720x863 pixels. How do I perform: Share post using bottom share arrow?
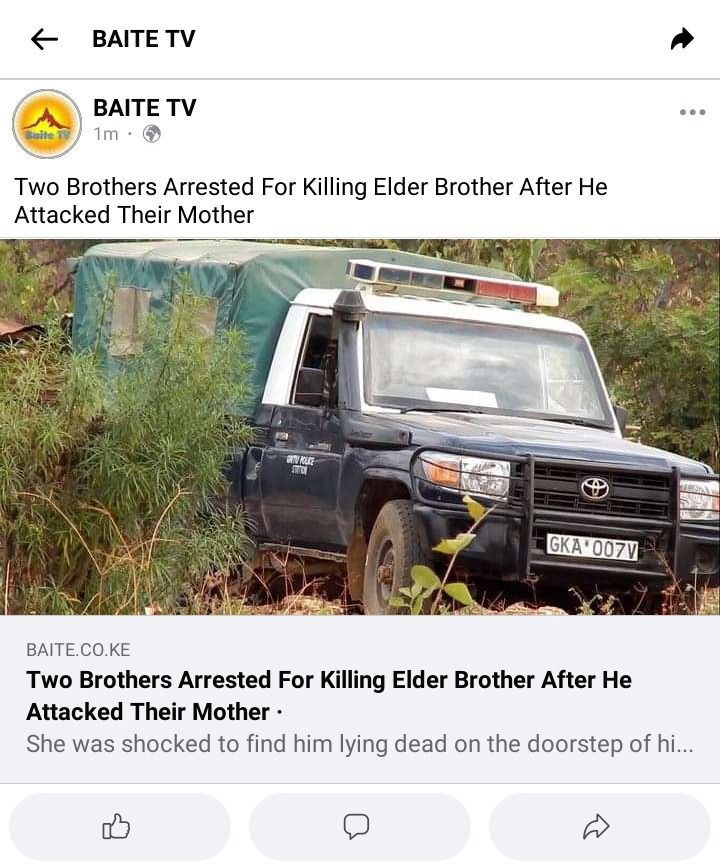pyautogui.click(x=599, y=827)
